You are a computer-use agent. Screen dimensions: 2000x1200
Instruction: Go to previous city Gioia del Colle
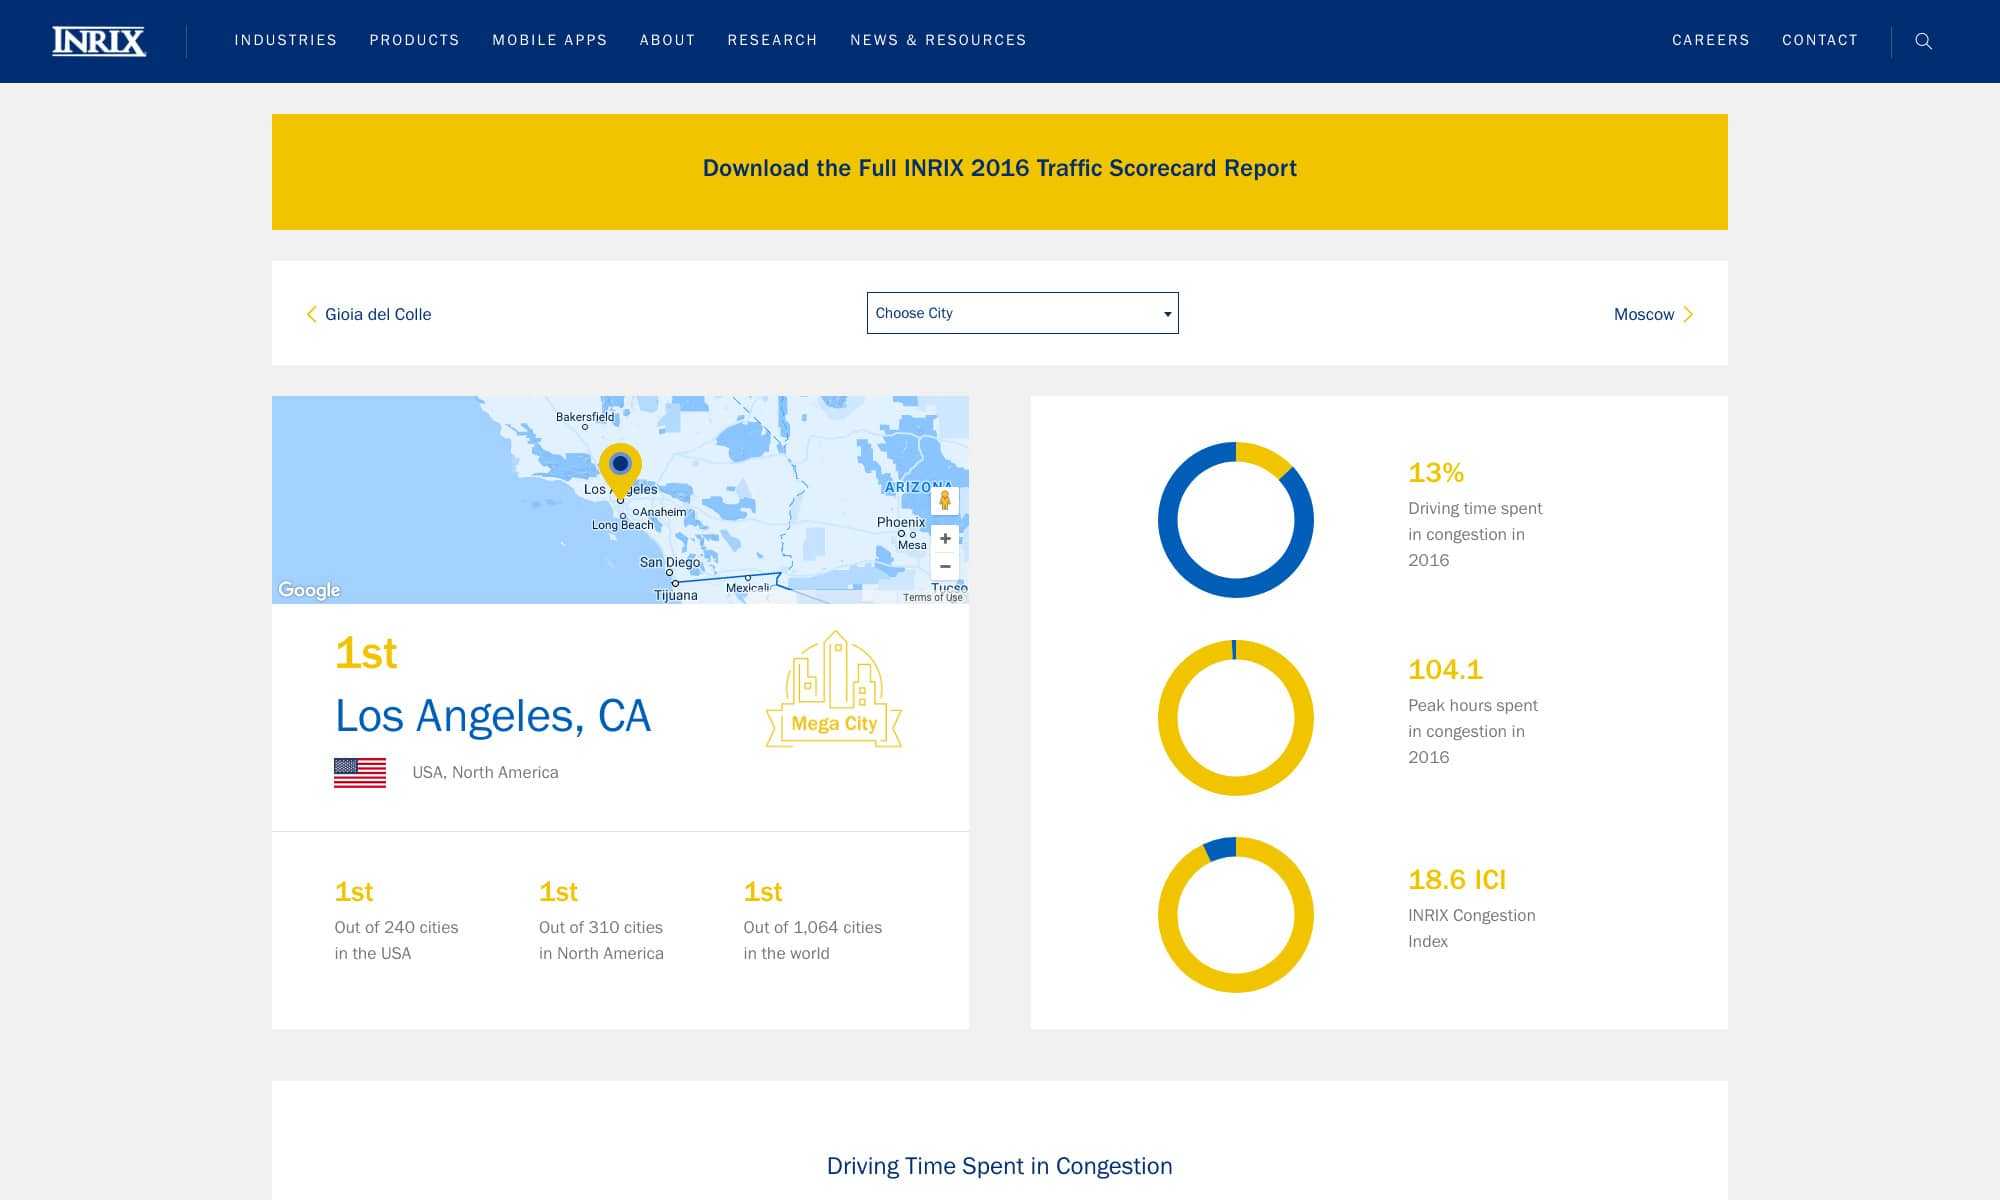tap(368, 314)
